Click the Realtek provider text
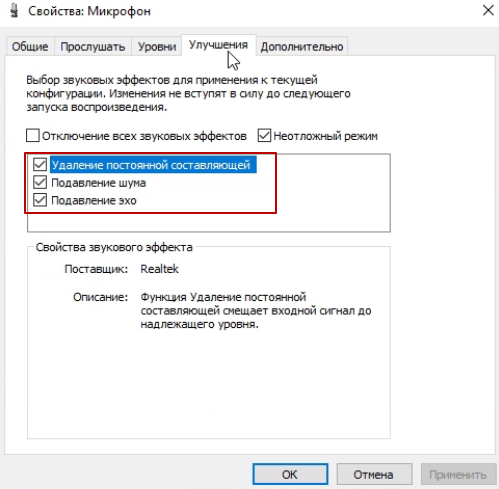Screen dimensions: 499x489 click(x=159, y=269)
